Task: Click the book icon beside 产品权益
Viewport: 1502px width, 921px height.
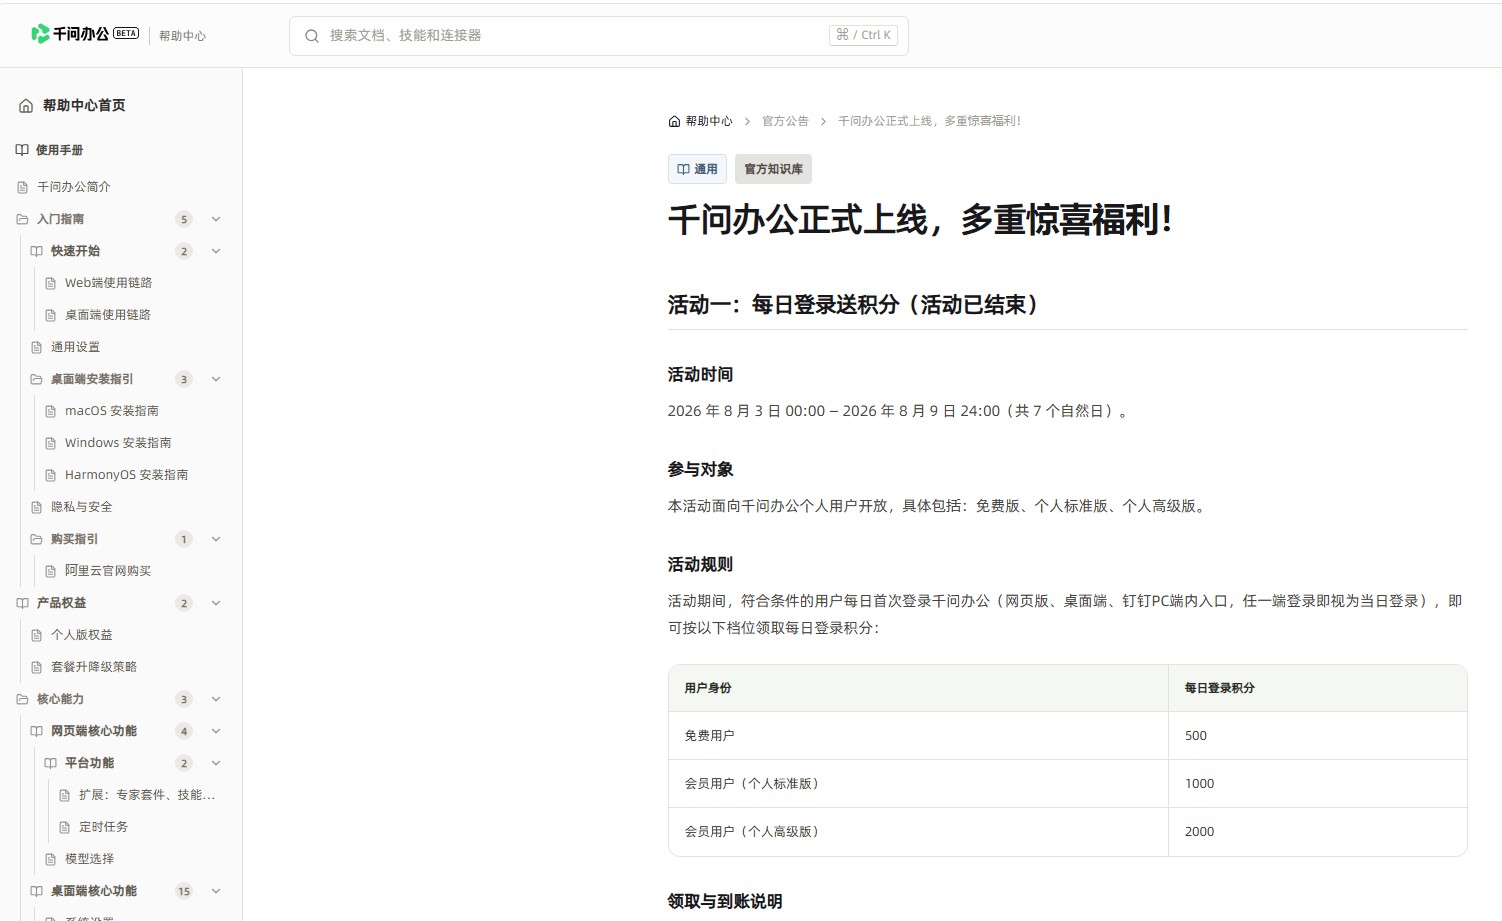Action: click(x=23, y=603)
